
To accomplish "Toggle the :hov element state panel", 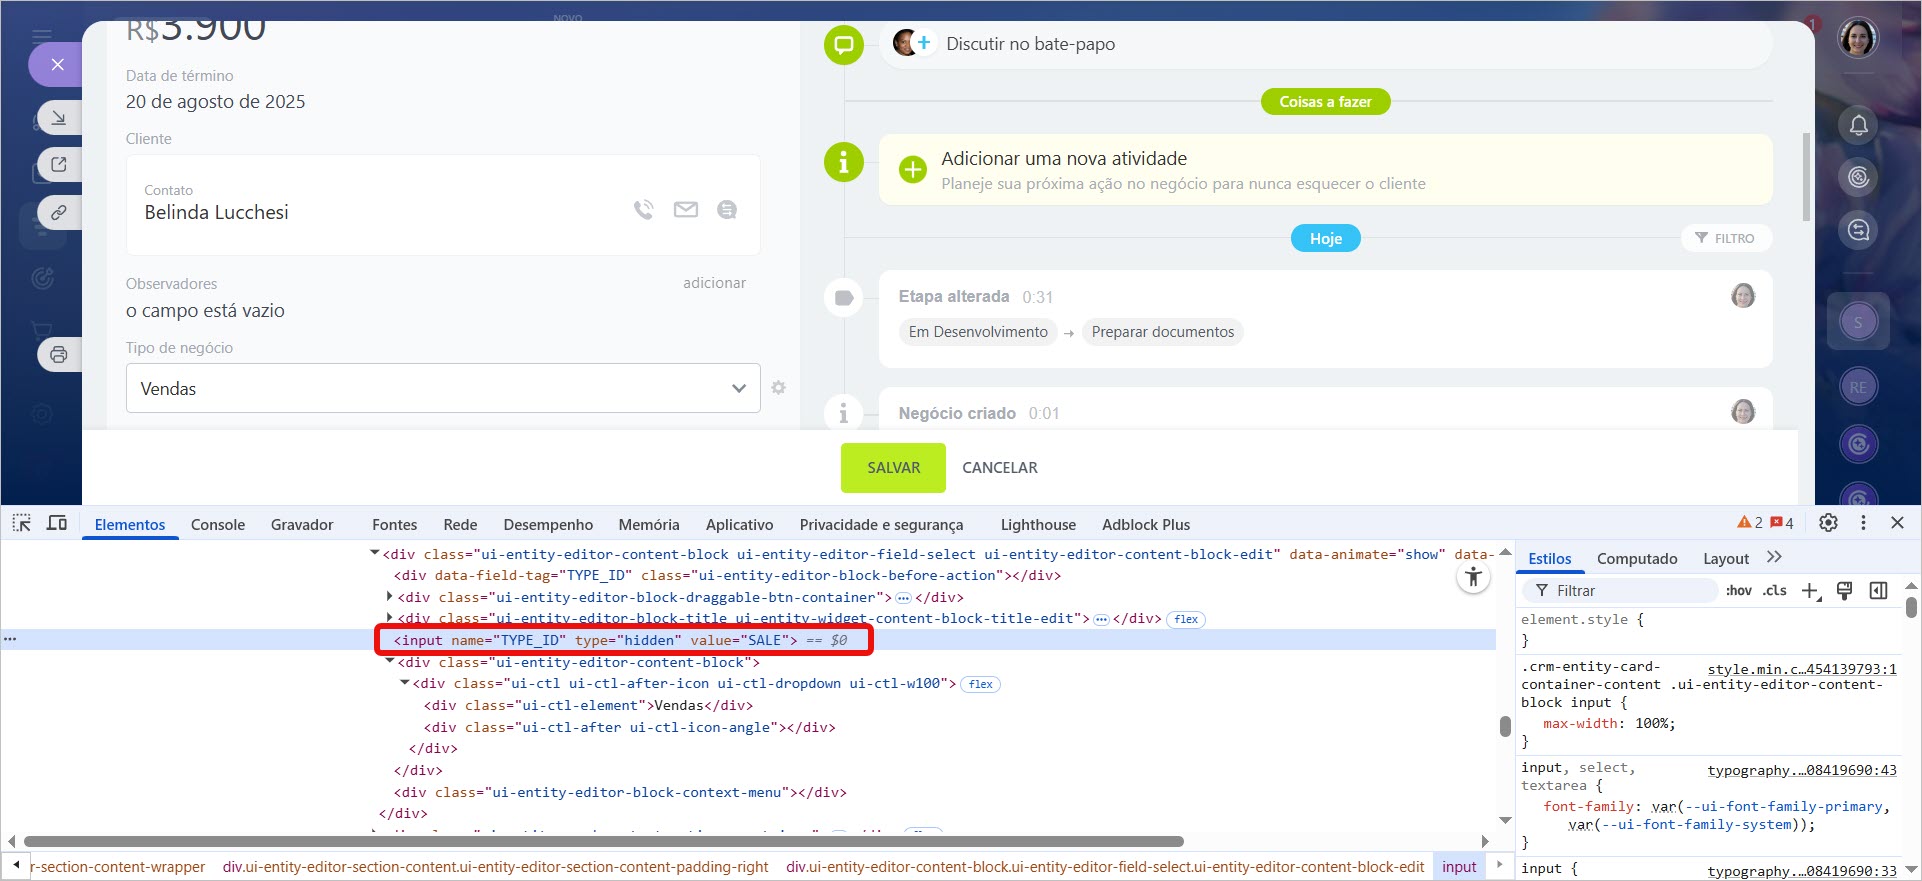I will 1738,591.
